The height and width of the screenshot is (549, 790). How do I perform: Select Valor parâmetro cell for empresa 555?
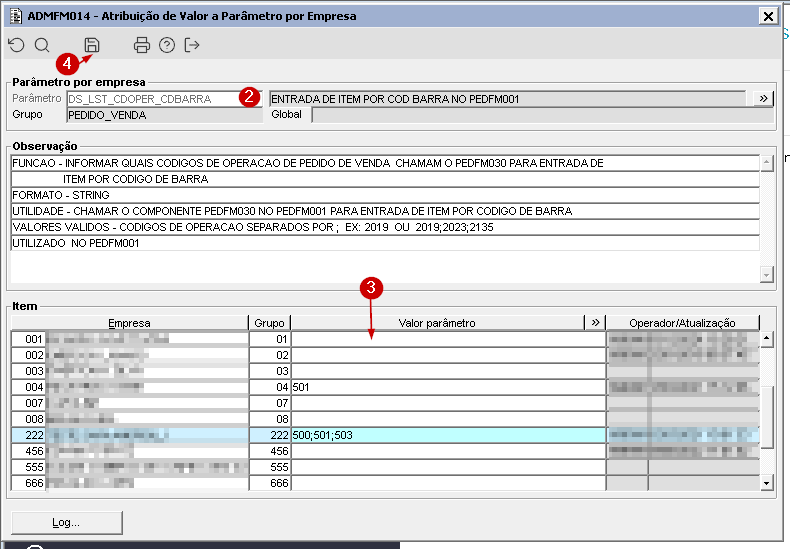click(448, 467)
